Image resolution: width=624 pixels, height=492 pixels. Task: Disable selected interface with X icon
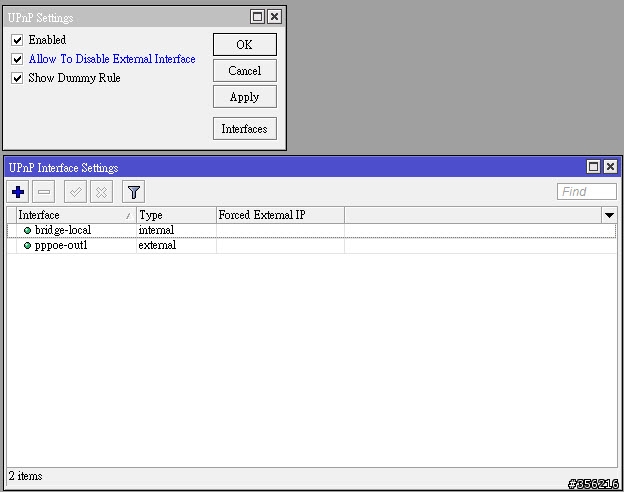pos(101,192)
